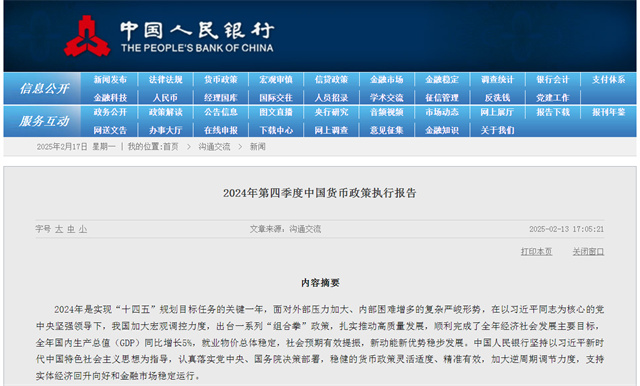Open 调查统计 navigation link
This screenshot has height=386, width=640.
click(497, 80)
